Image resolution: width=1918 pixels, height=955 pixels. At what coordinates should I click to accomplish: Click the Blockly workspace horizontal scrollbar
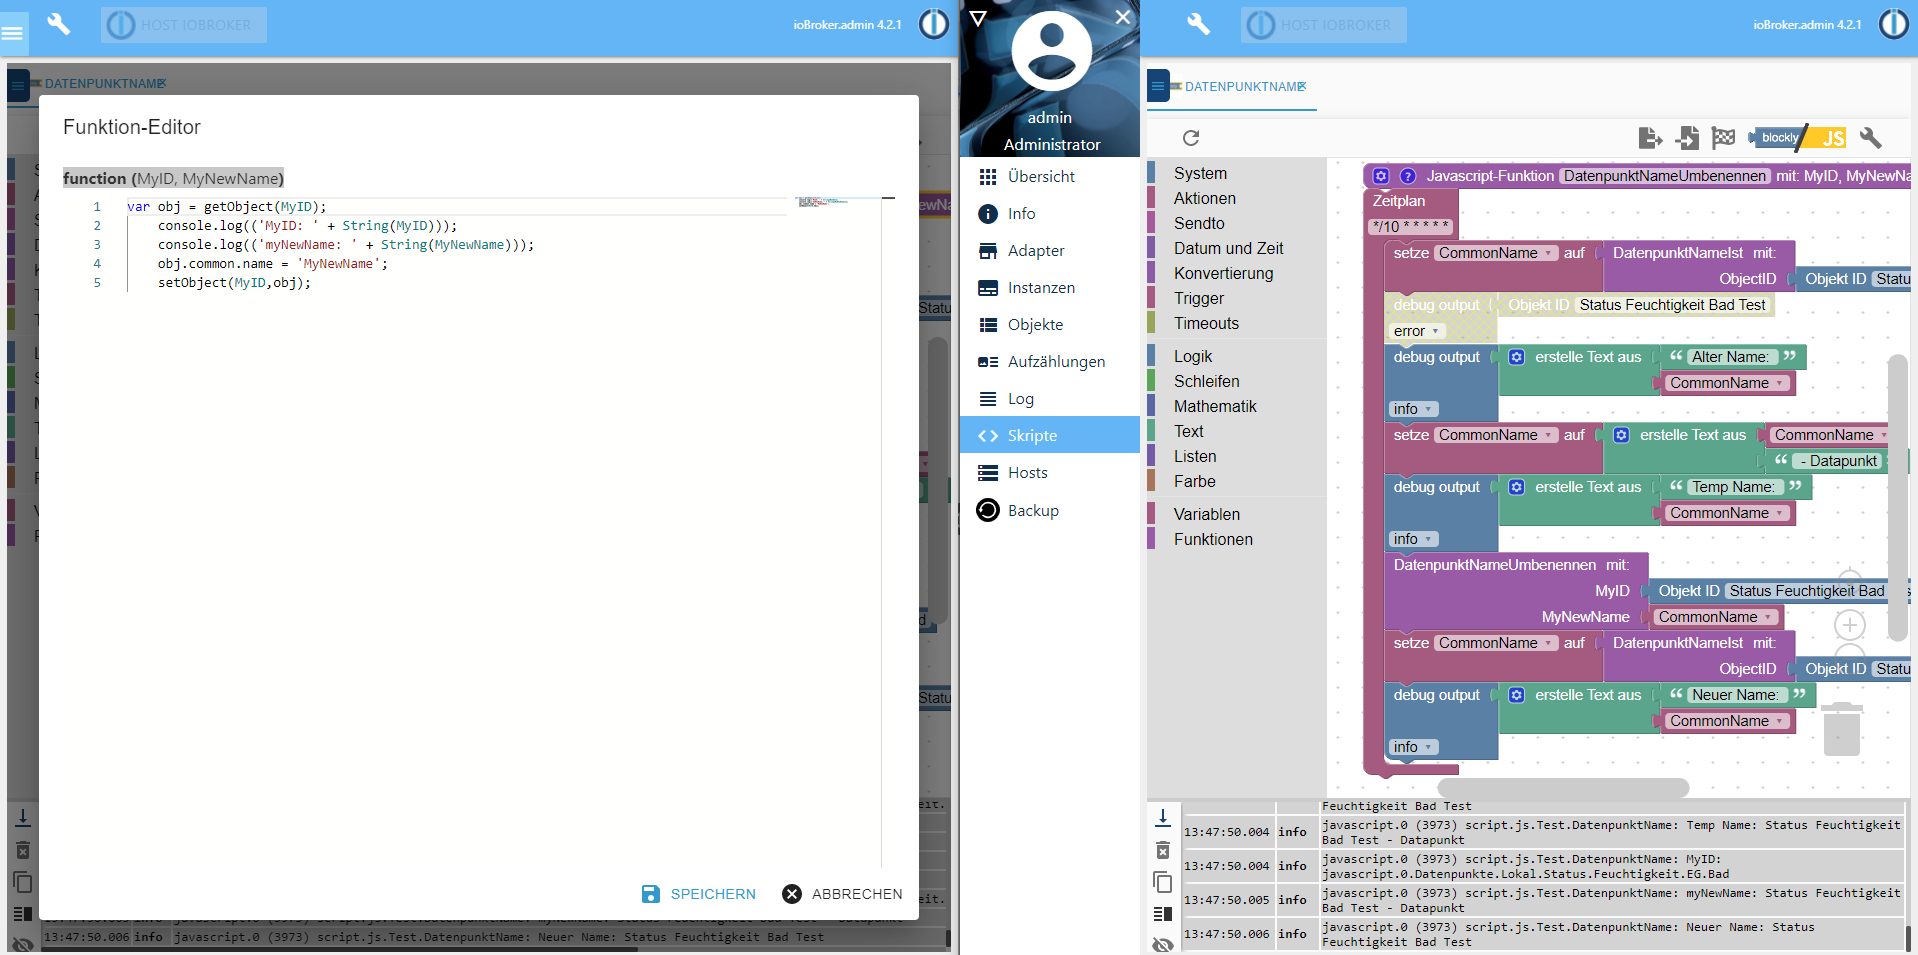click(1562, 788)
